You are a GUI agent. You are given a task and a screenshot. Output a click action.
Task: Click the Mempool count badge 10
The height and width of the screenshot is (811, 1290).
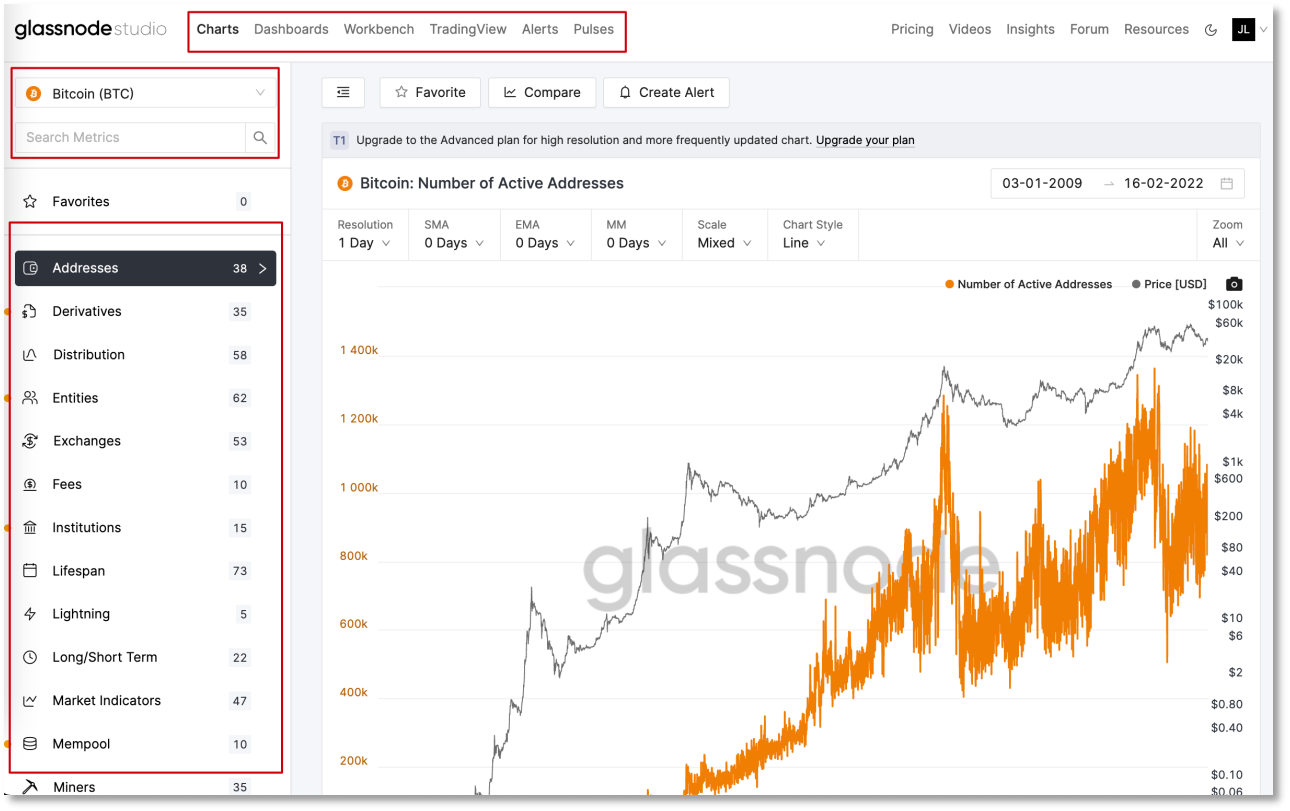(240, 744)
